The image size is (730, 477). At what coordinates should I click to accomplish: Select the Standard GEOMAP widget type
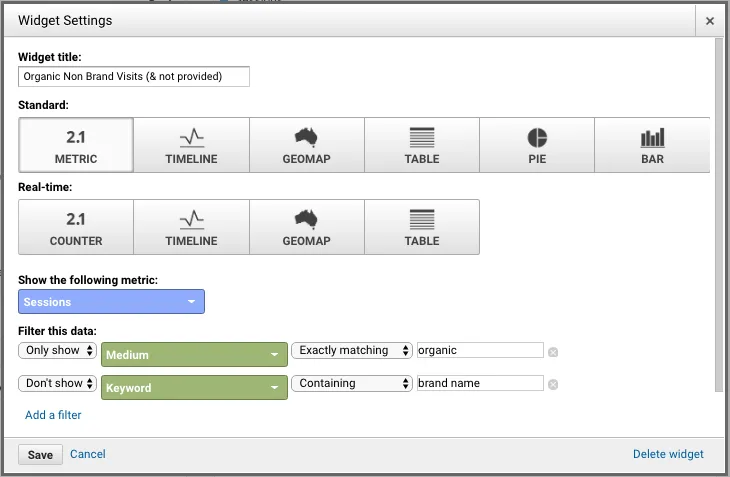point(306,145)
